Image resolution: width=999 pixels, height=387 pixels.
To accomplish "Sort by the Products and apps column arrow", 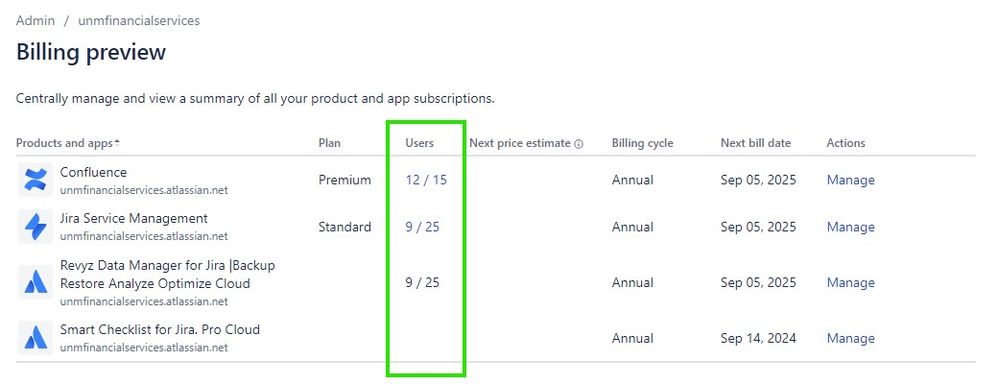I will coord(117,143).
